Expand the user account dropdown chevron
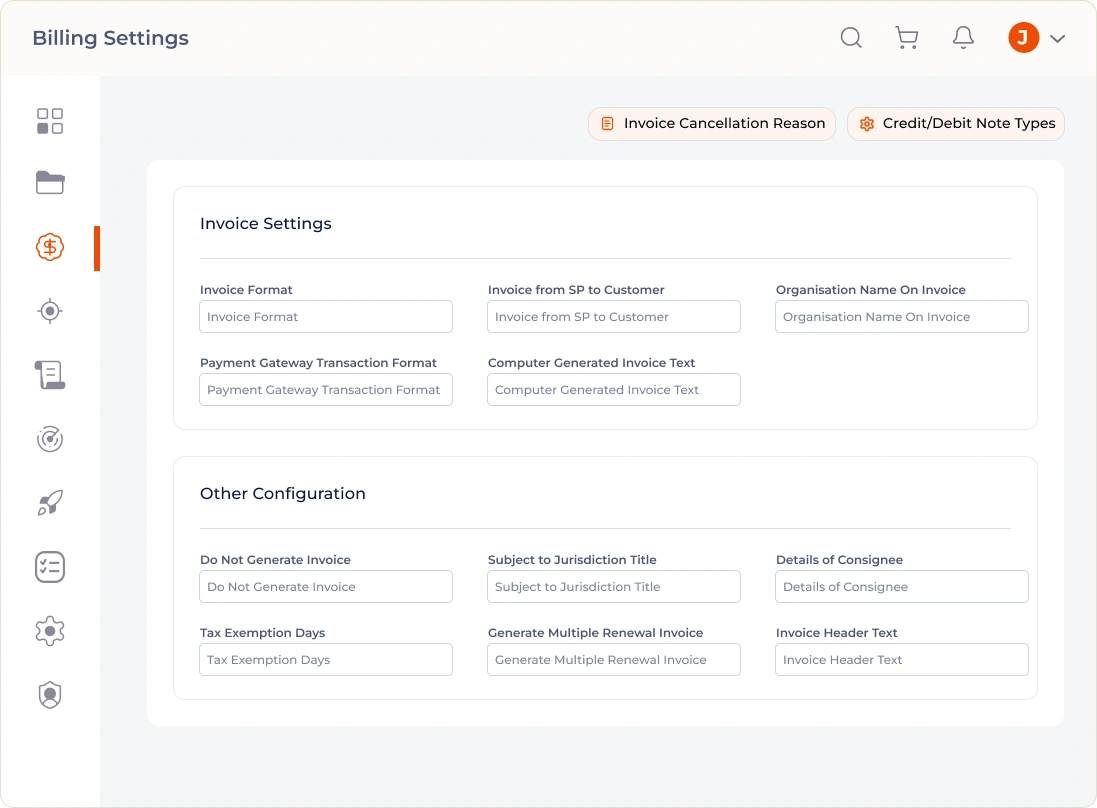The image size is (1097, 808). click(1057, 38)
